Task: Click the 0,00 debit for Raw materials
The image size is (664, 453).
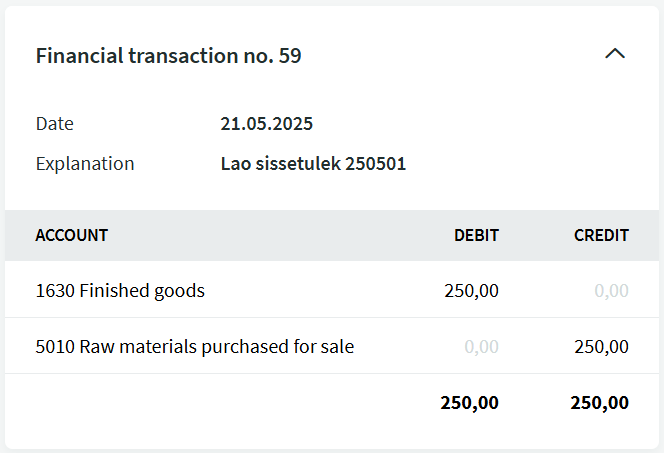Action: (481, 347)
